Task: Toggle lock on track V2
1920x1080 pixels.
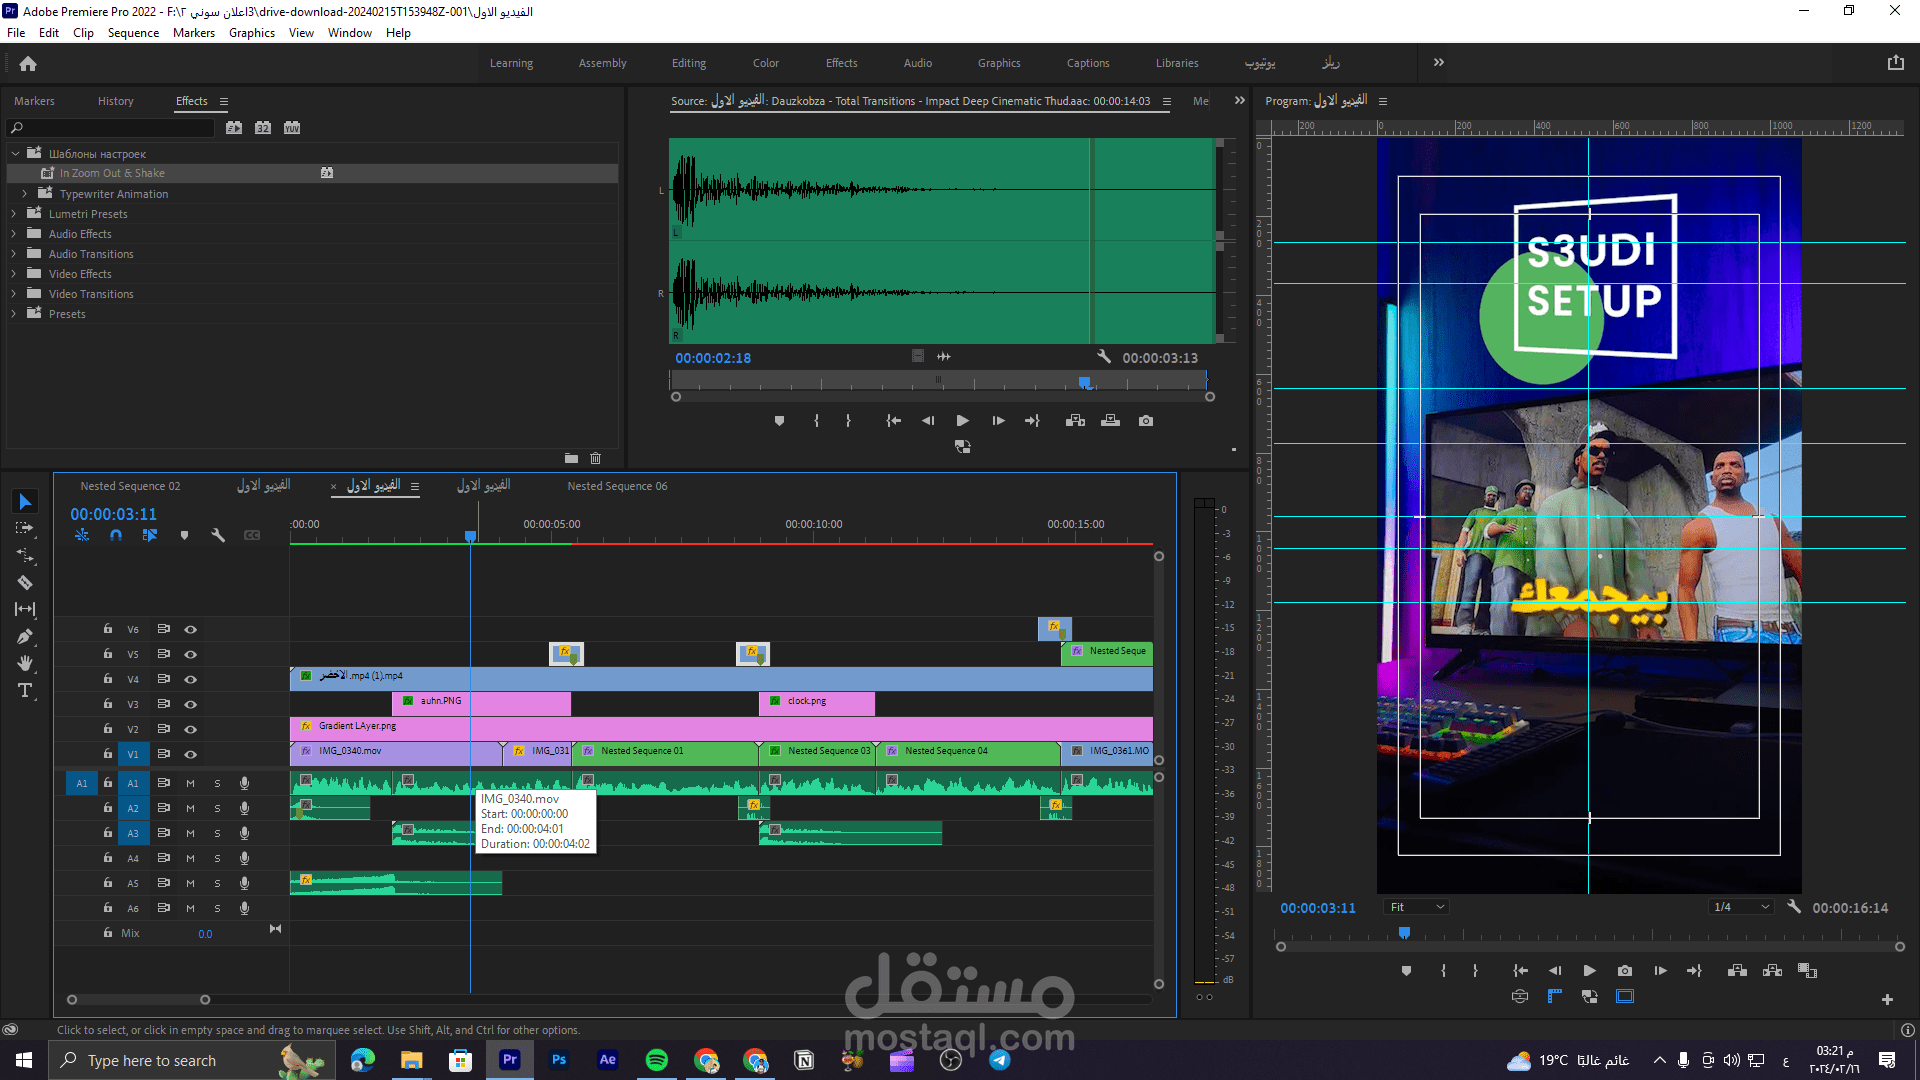Action: click(107, 729)
